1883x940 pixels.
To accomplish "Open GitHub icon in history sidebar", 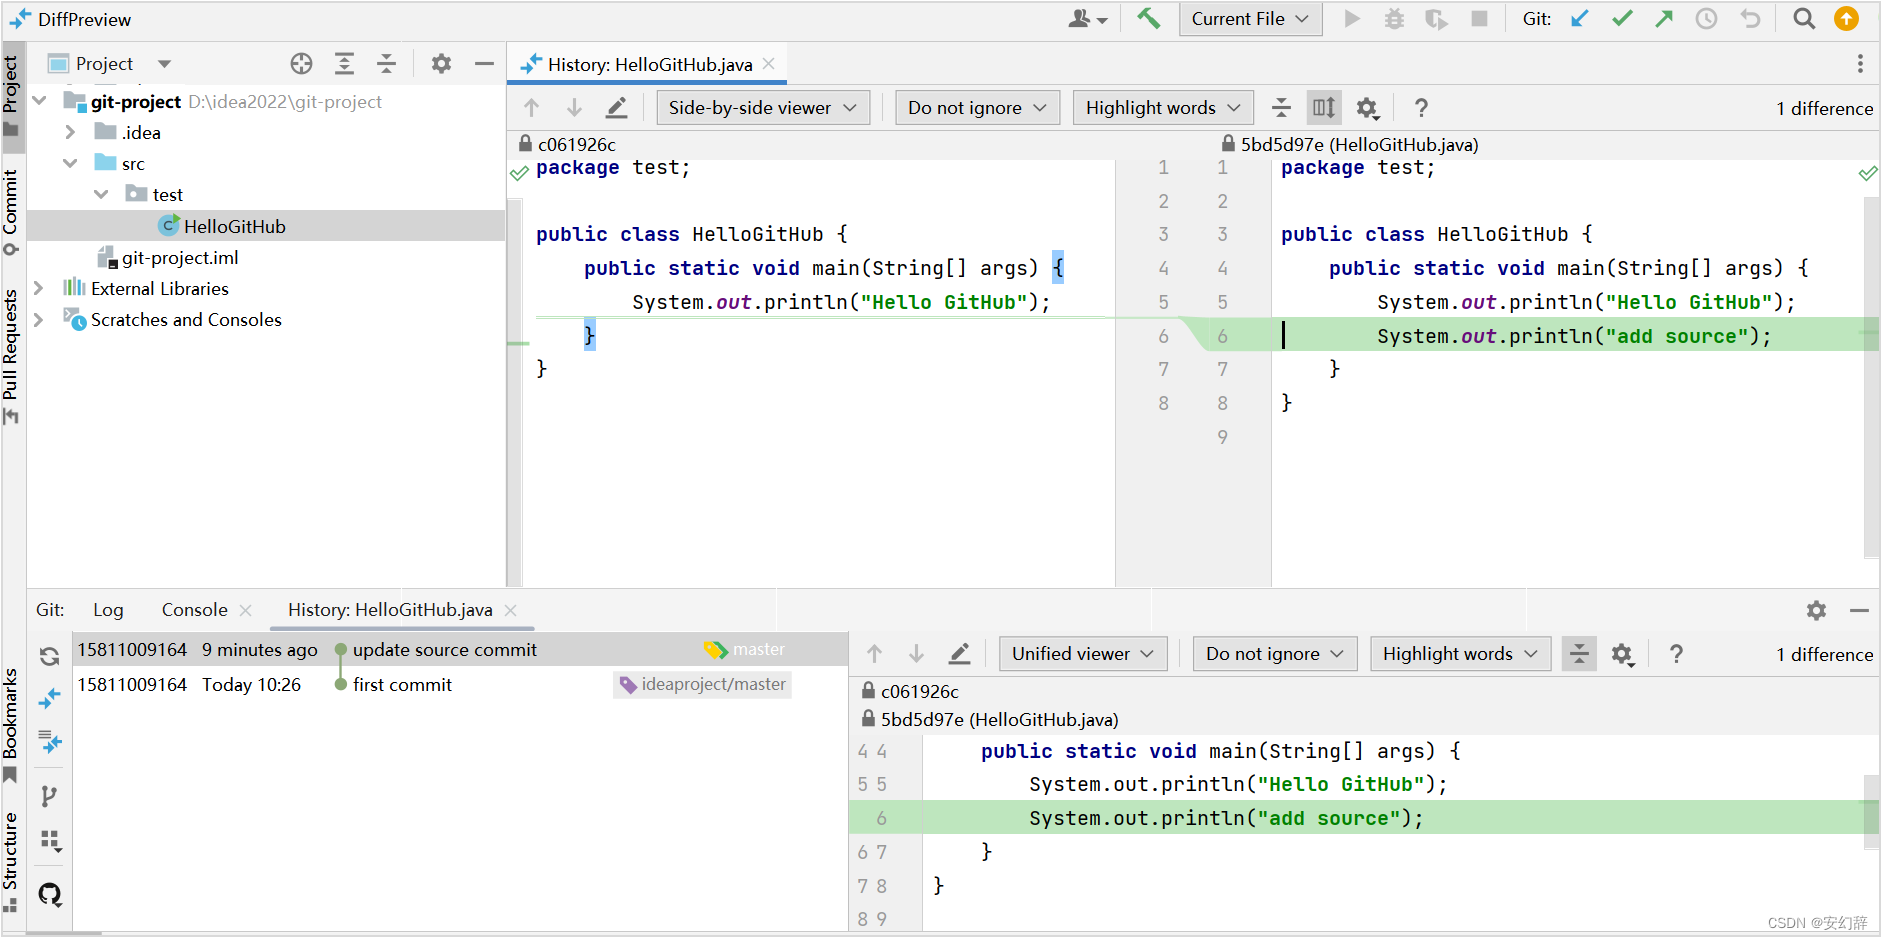I will (49, 894).
